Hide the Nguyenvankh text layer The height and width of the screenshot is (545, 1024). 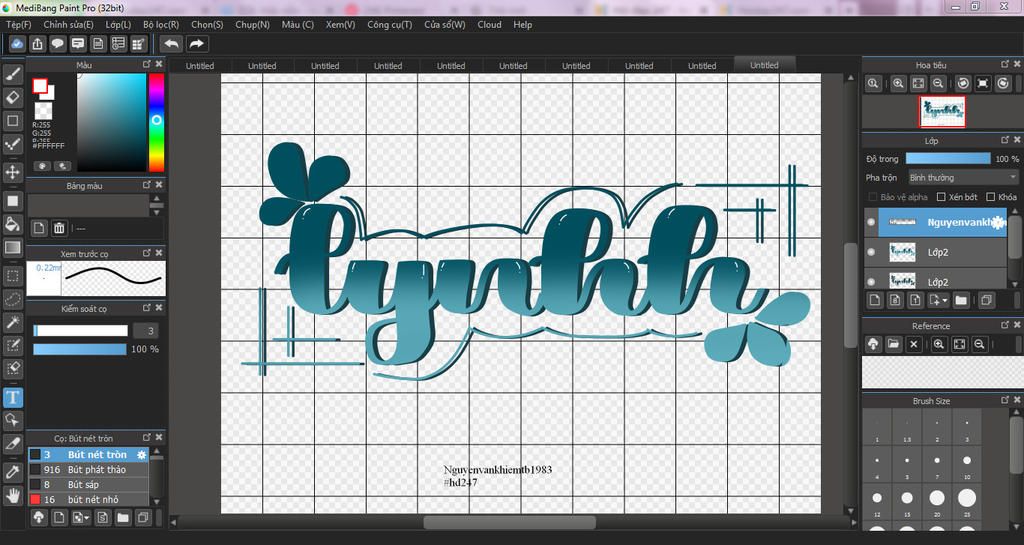tap(871, 223)
